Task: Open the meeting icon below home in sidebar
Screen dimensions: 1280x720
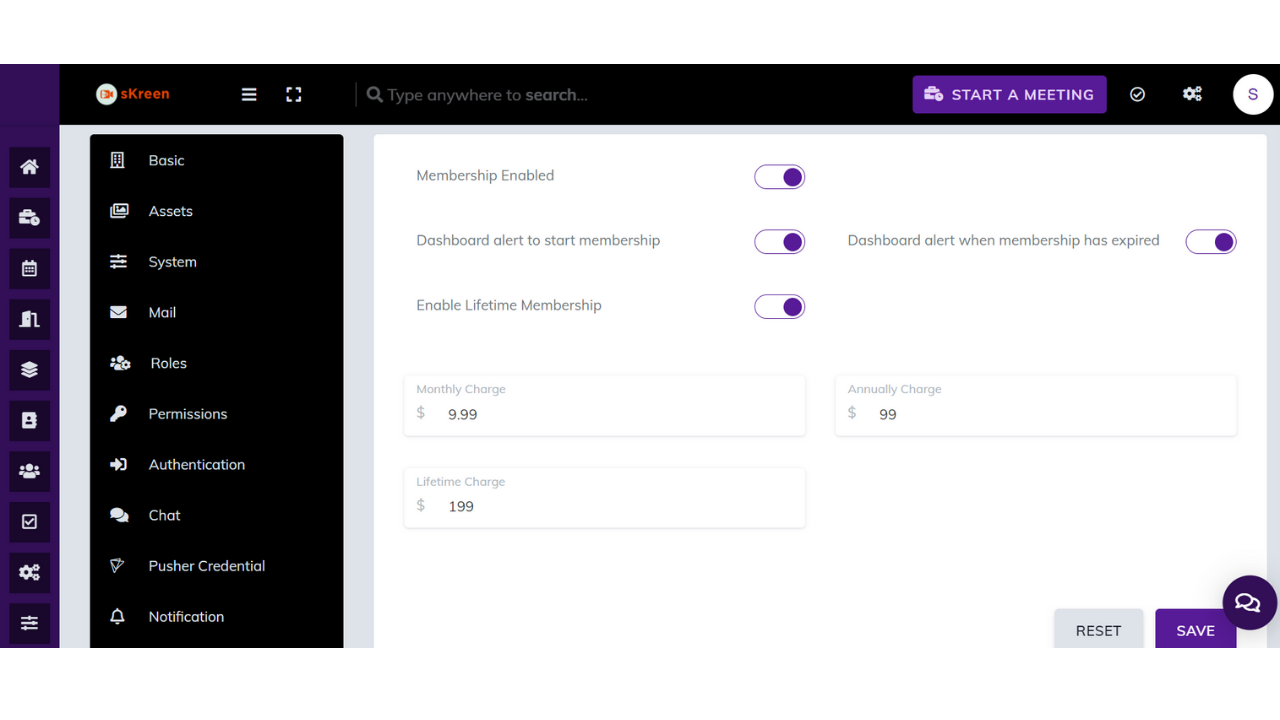Action: pyautogui.click(x=29, y=218)
